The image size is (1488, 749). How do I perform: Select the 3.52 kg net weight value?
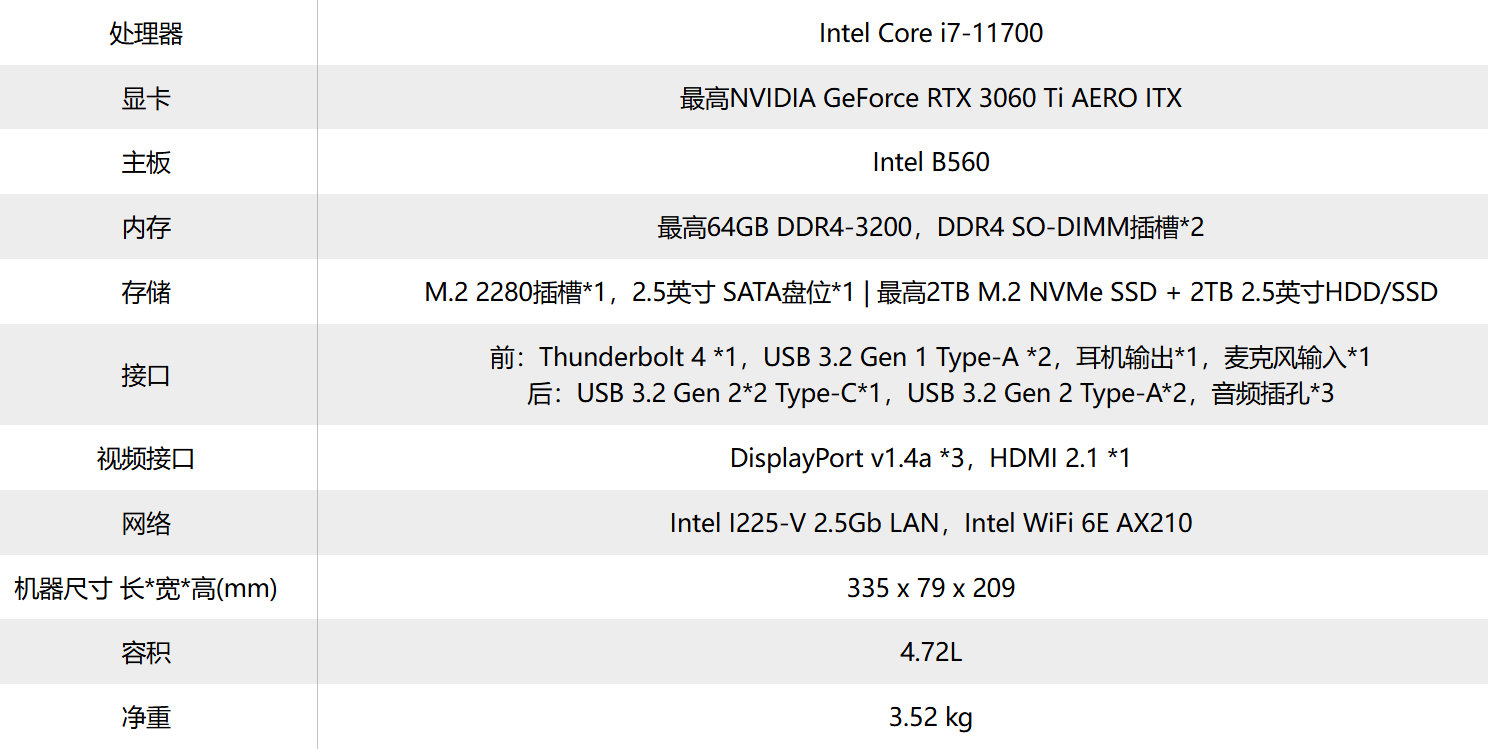pyautogui.click(x=931, y=717)
